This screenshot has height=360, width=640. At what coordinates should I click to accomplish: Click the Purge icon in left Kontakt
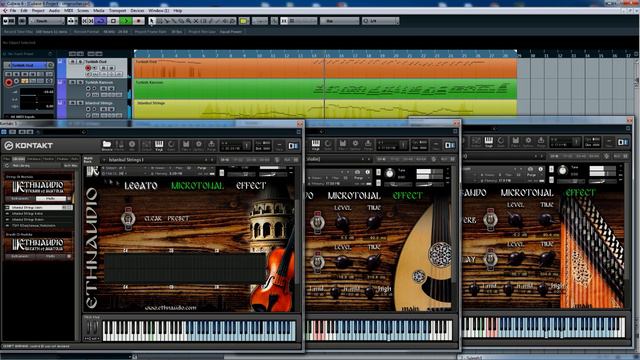click(x=211, y=145)
